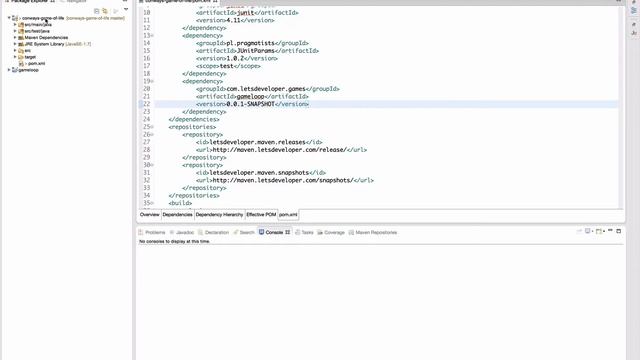Expand the src folder arrow
640x360 pixels.
tap(15, 51)
